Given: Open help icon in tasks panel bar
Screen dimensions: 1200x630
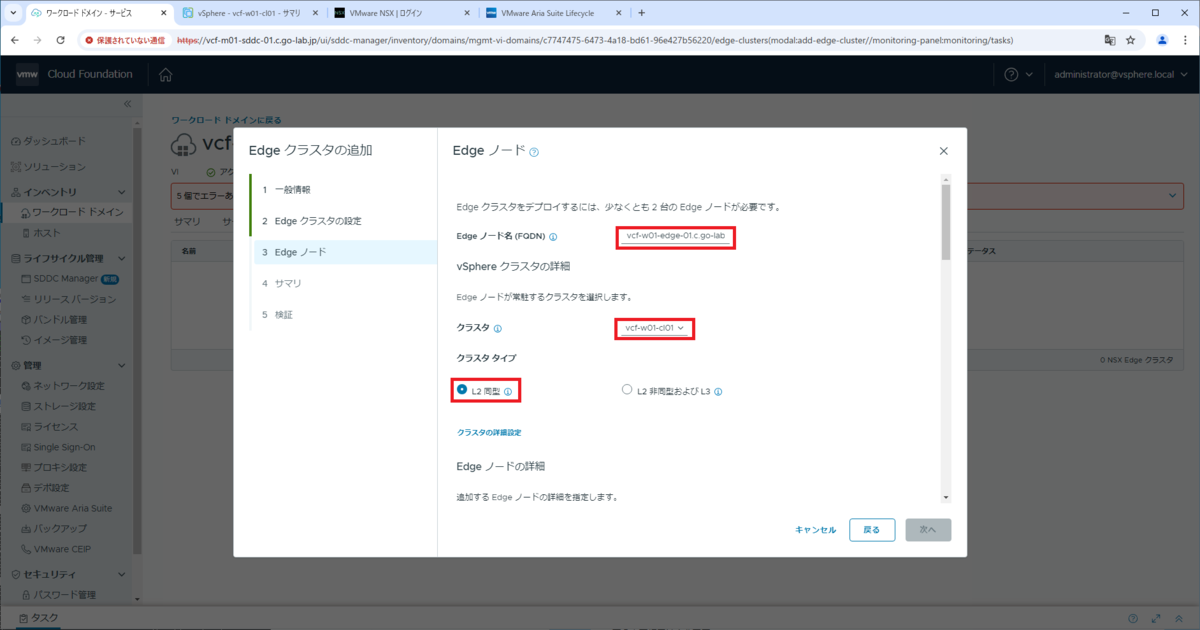Looking at the screenshot, I should (x=1133, y=619).
